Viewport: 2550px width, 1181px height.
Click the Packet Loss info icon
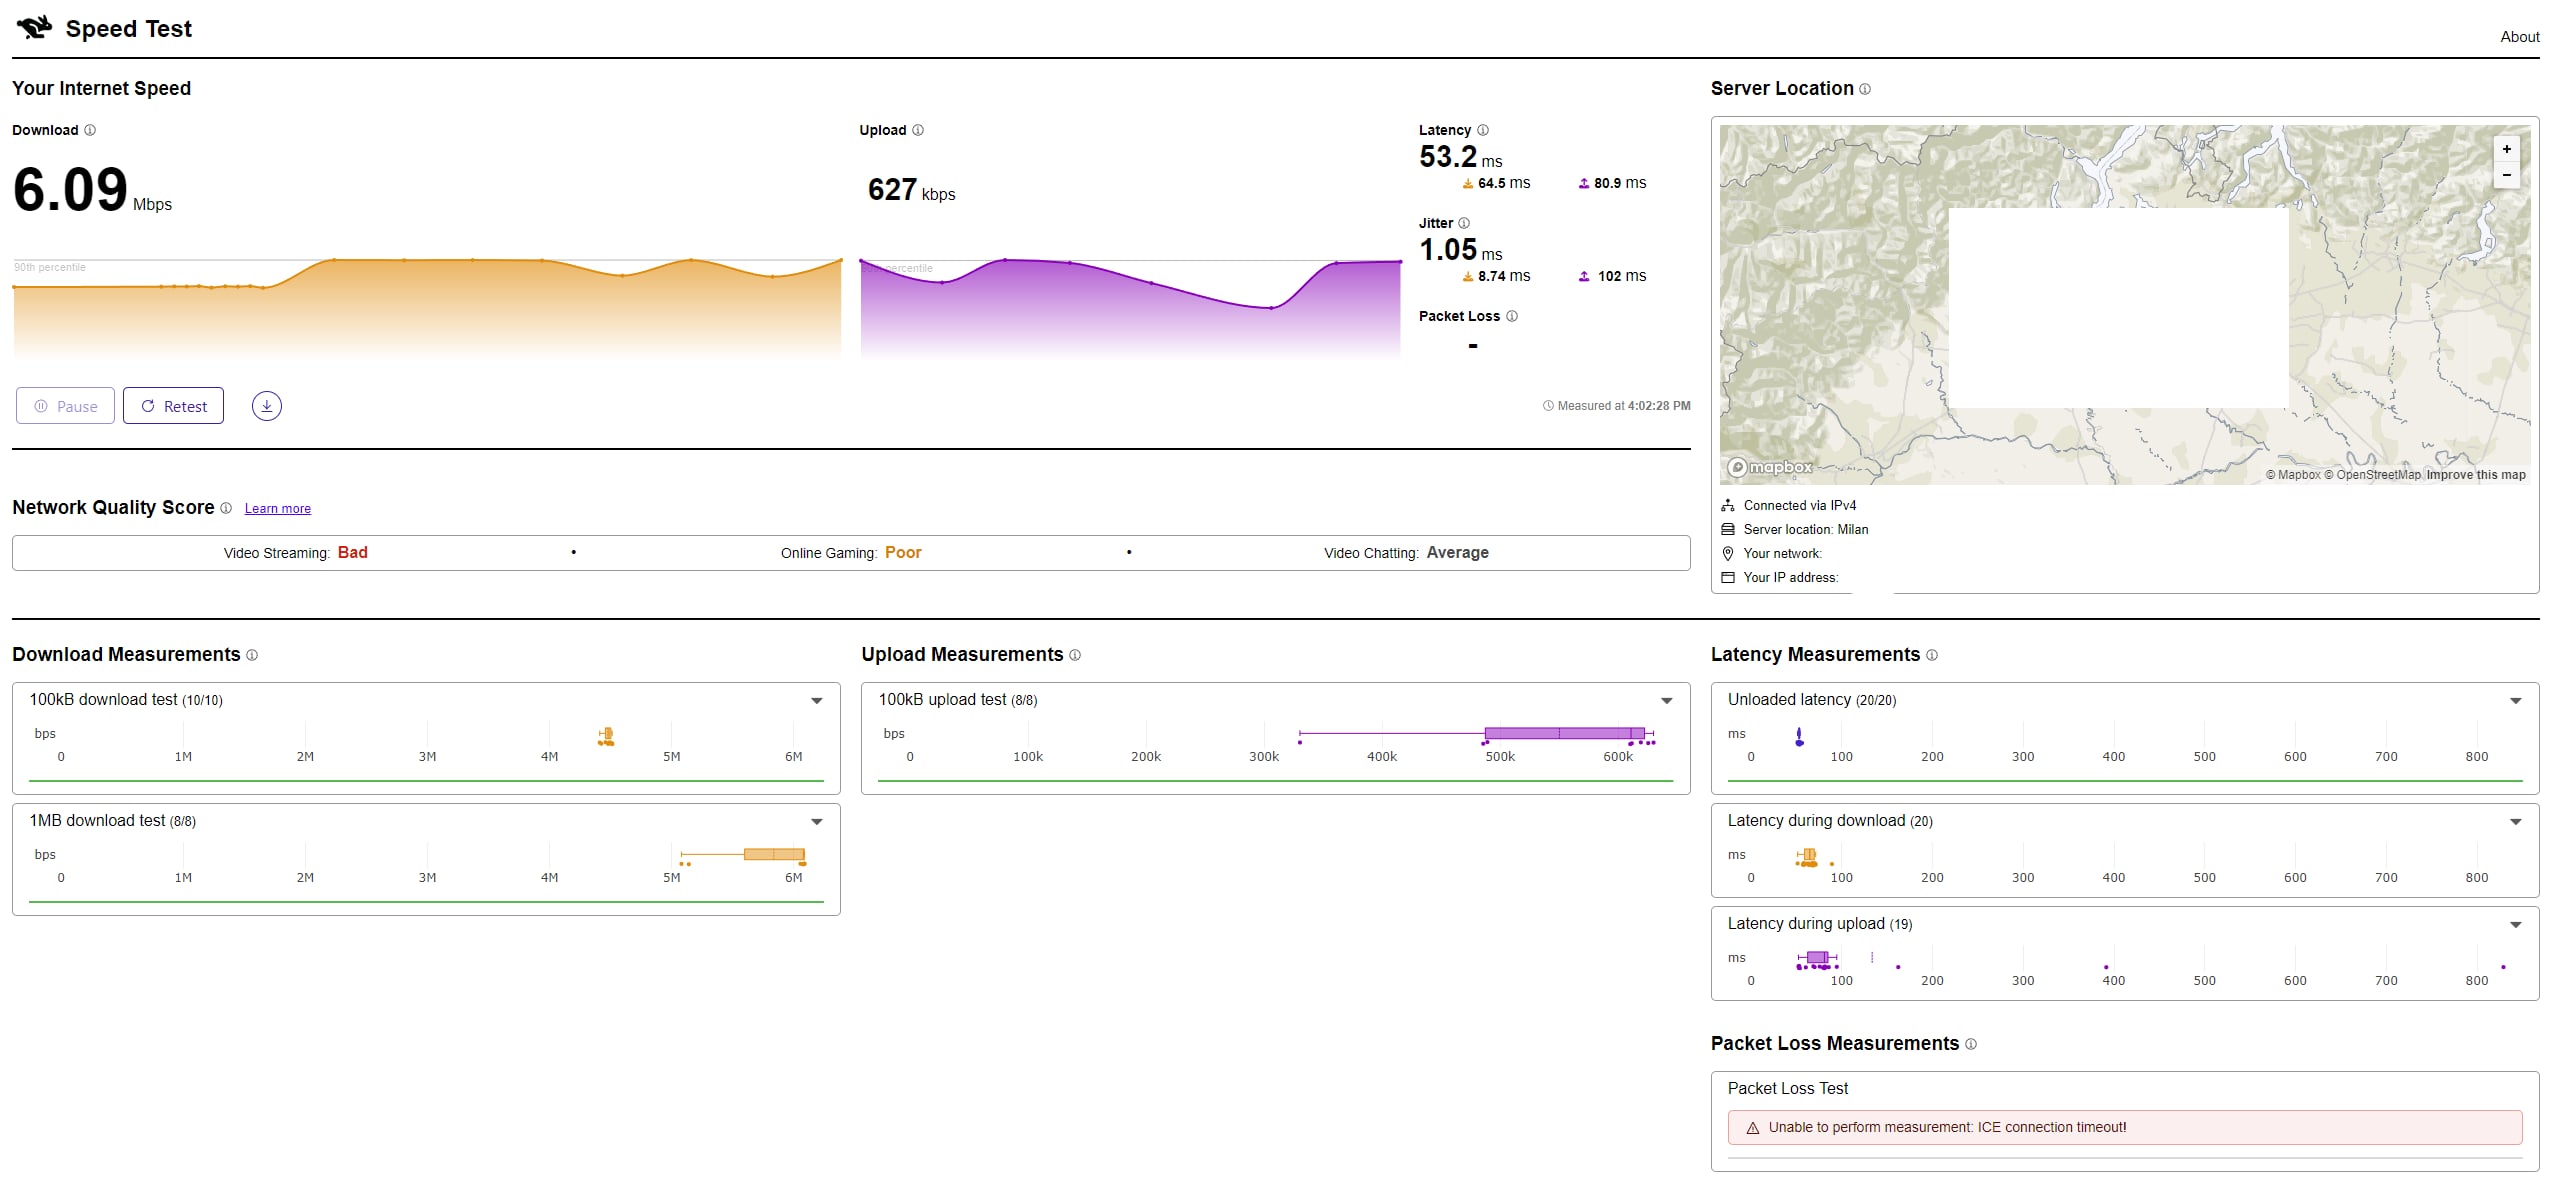pos(1512,316)
